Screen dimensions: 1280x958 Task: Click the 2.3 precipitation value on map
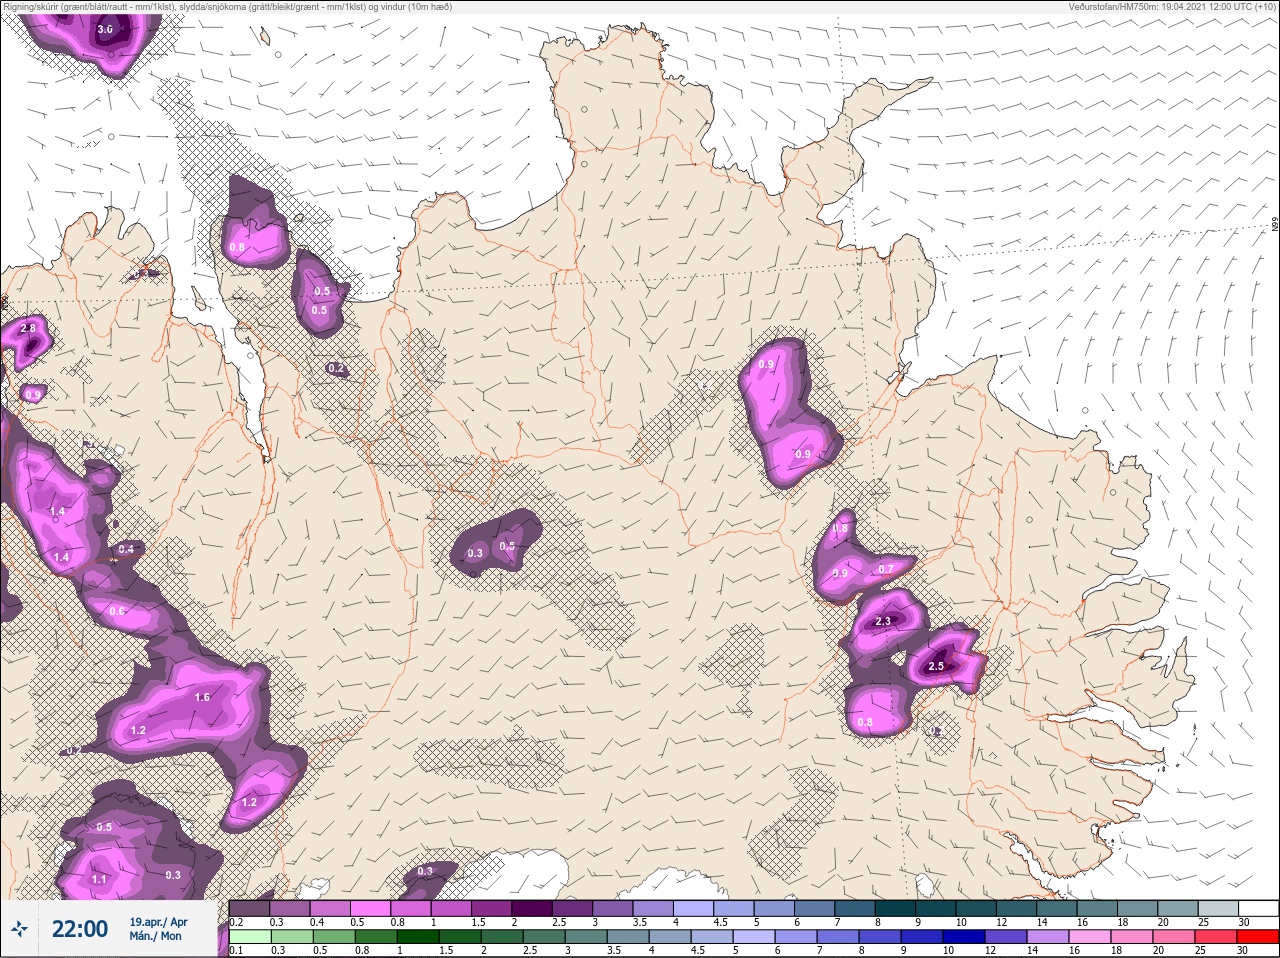[882, 621]
